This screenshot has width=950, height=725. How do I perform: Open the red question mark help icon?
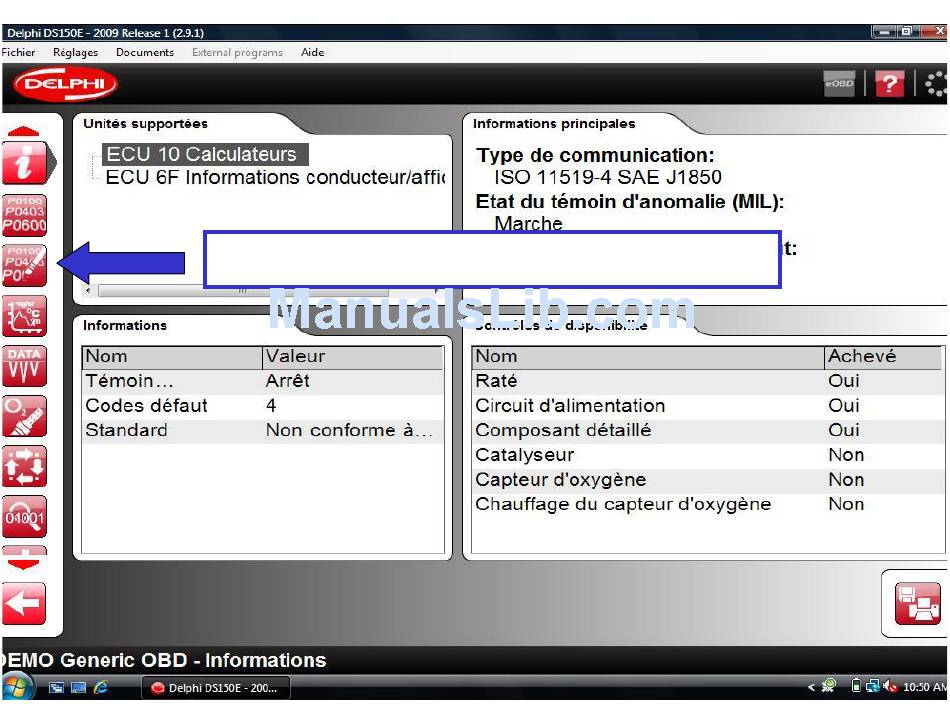tap(889, 84)
